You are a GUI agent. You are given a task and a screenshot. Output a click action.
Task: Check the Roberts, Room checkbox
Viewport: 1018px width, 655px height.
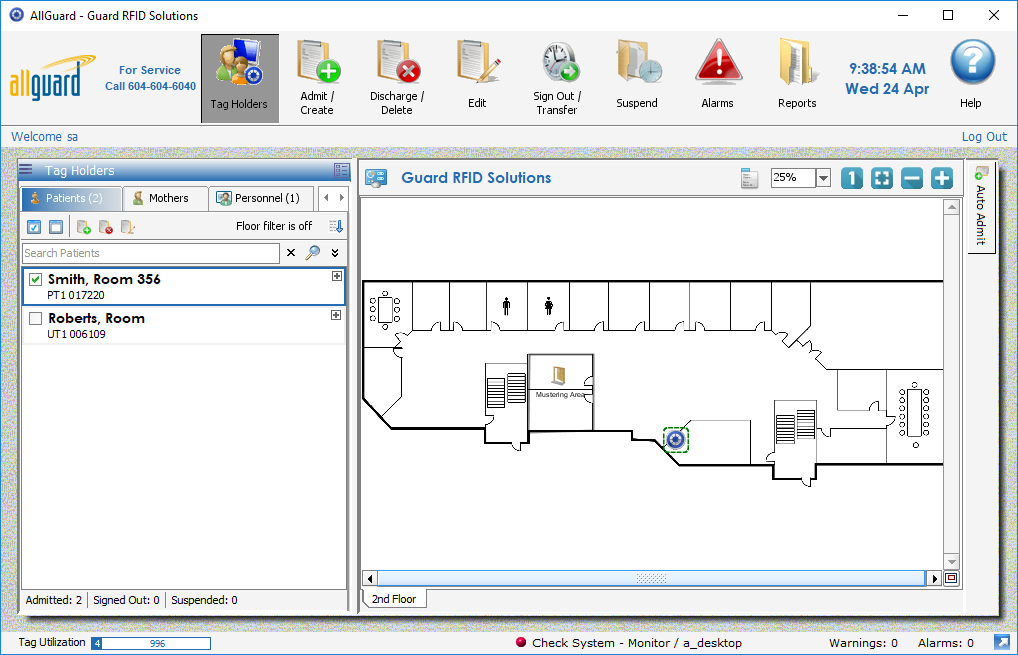click(x=36, y=319)
